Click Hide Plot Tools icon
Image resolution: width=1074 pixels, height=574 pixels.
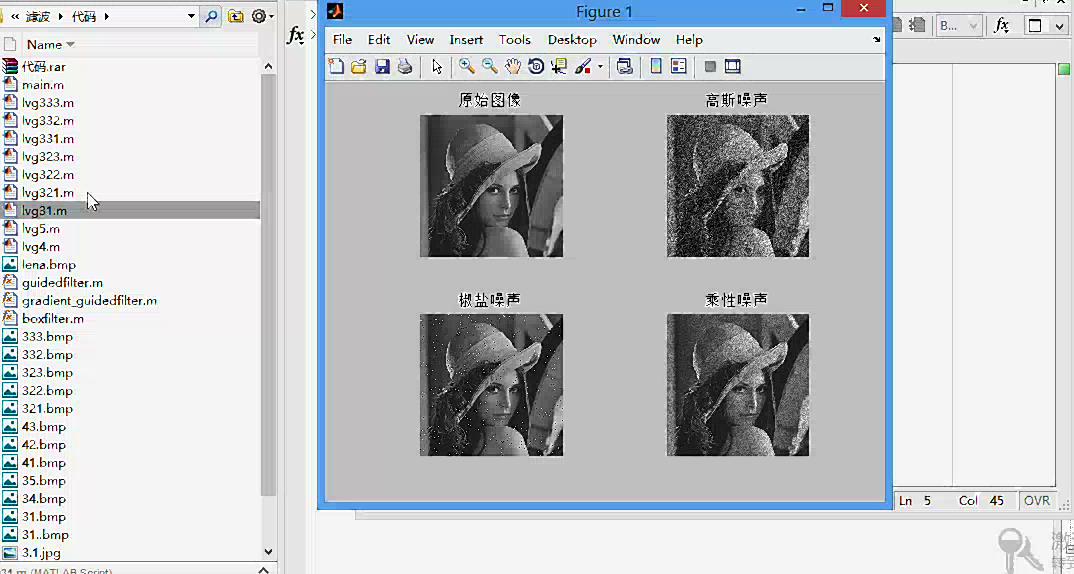pyautogui.click(x=710, y=66)
